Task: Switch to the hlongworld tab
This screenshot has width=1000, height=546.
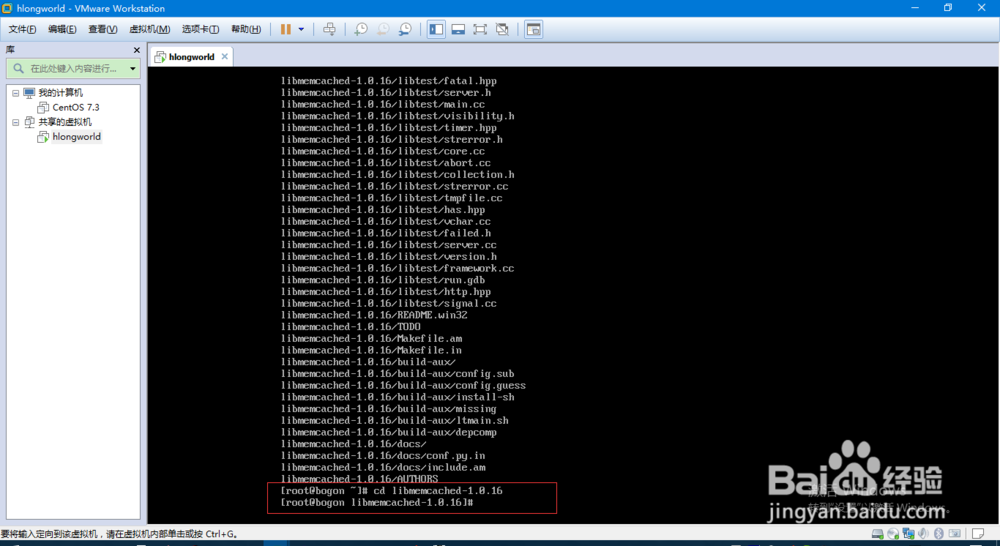Action: (191, 57)
